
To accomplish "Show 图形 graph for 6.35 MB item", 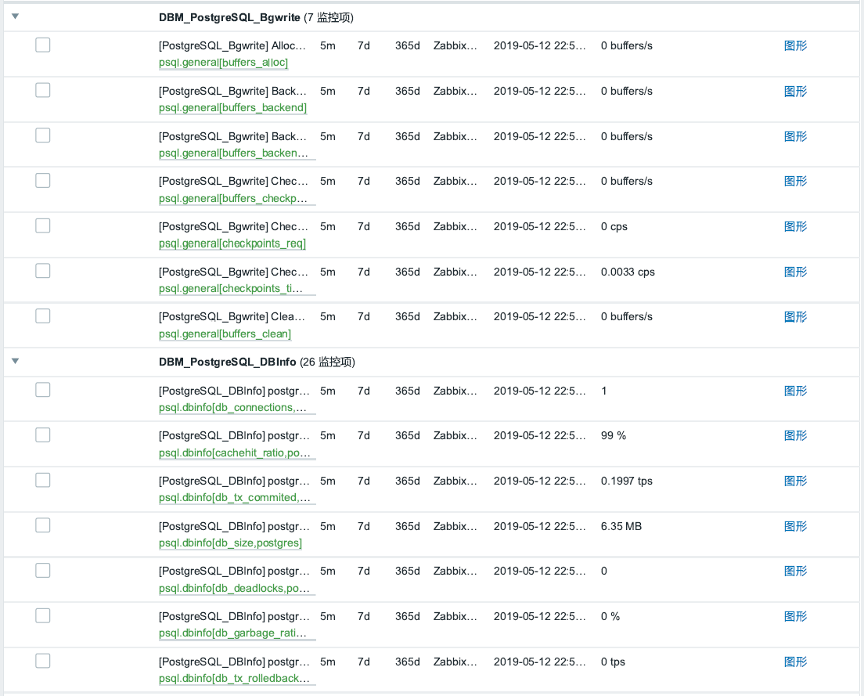I will [x=795, y=526].
